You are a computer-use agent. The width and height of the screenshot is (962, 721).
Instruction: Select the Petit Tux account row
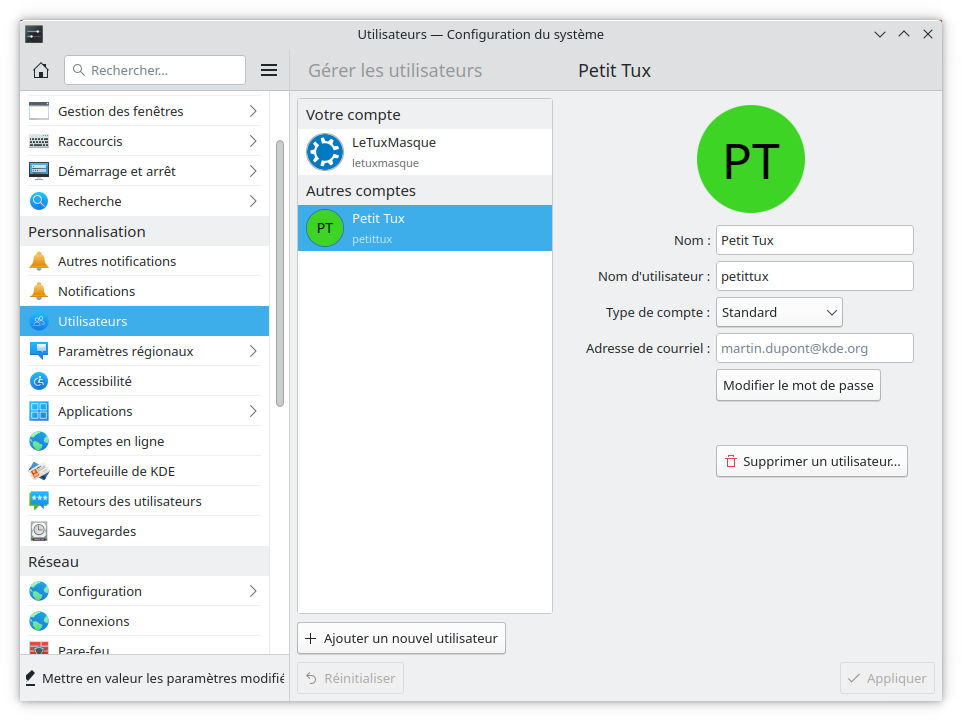click(425, 228)
